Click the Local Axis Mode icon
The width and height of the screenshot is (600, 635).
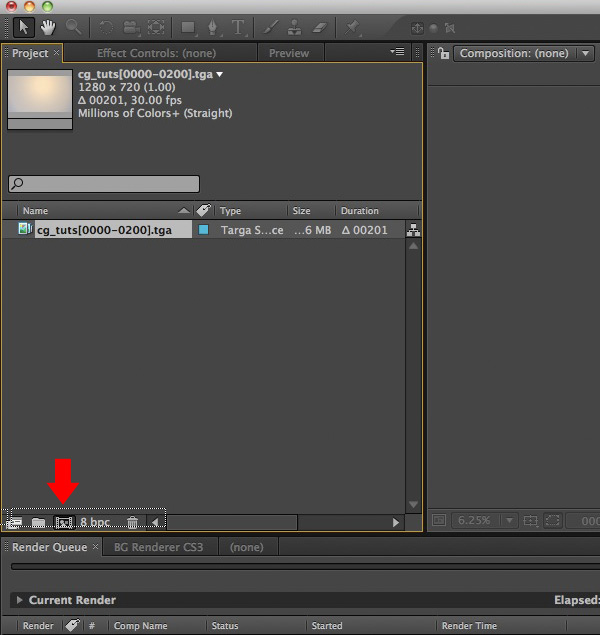(417, 28)
